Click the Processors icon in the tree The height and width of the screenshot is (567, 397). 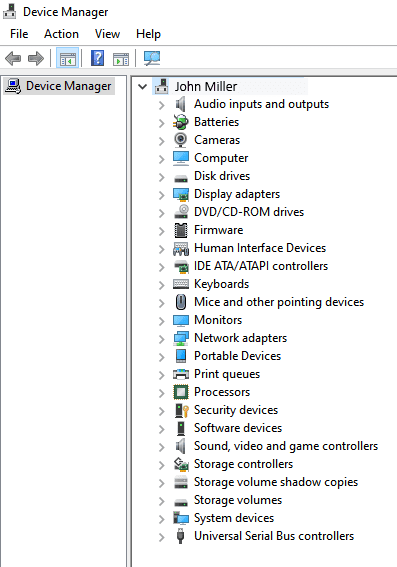click(x=181, y=392)
